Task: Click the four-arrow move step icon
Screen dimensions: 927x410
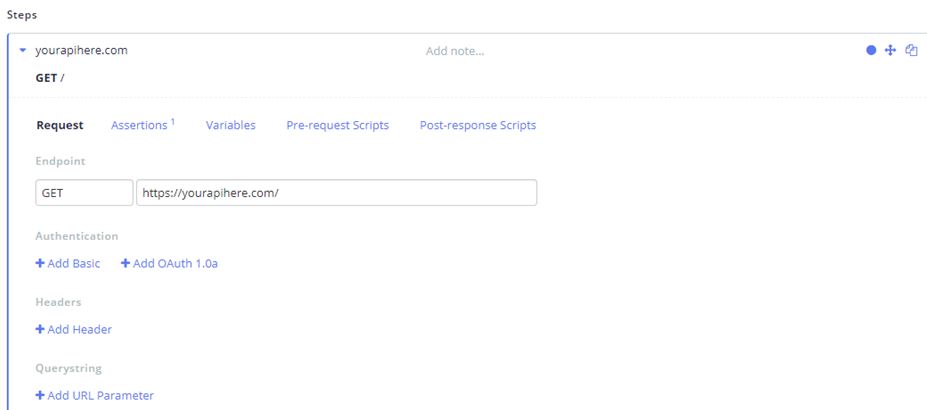Action: (x=890, y=50)
